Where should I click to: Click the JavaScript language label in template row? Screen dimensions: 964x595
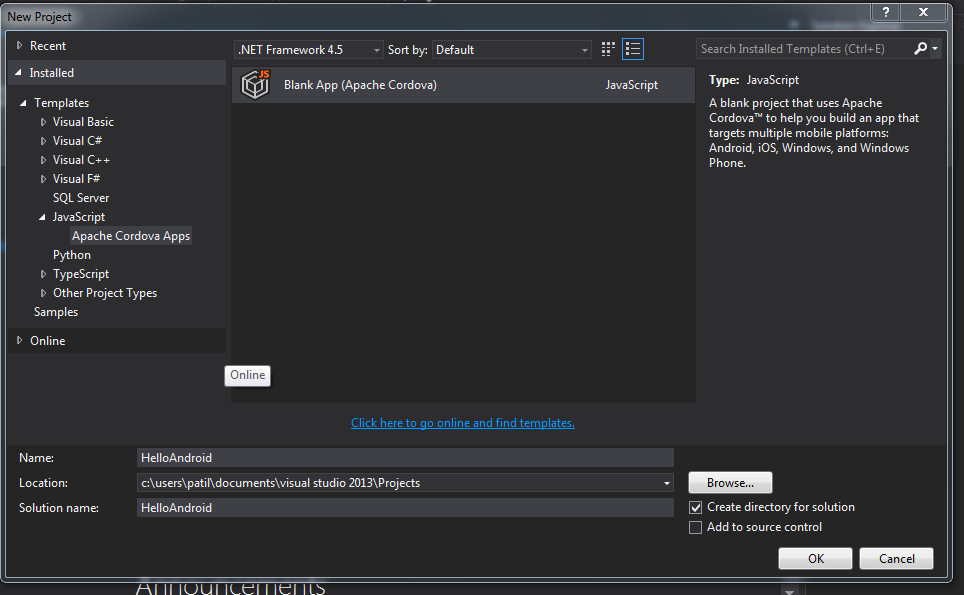[631, 85]
